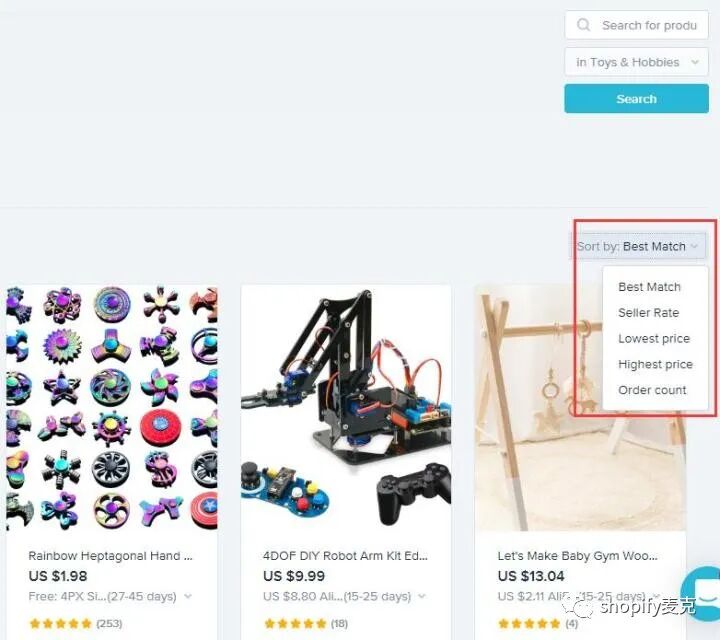This screenshot has height=640, width=720.
Task: Click star rating of Rainbow Heptagonal Hand product
Action: pos(60,623)
